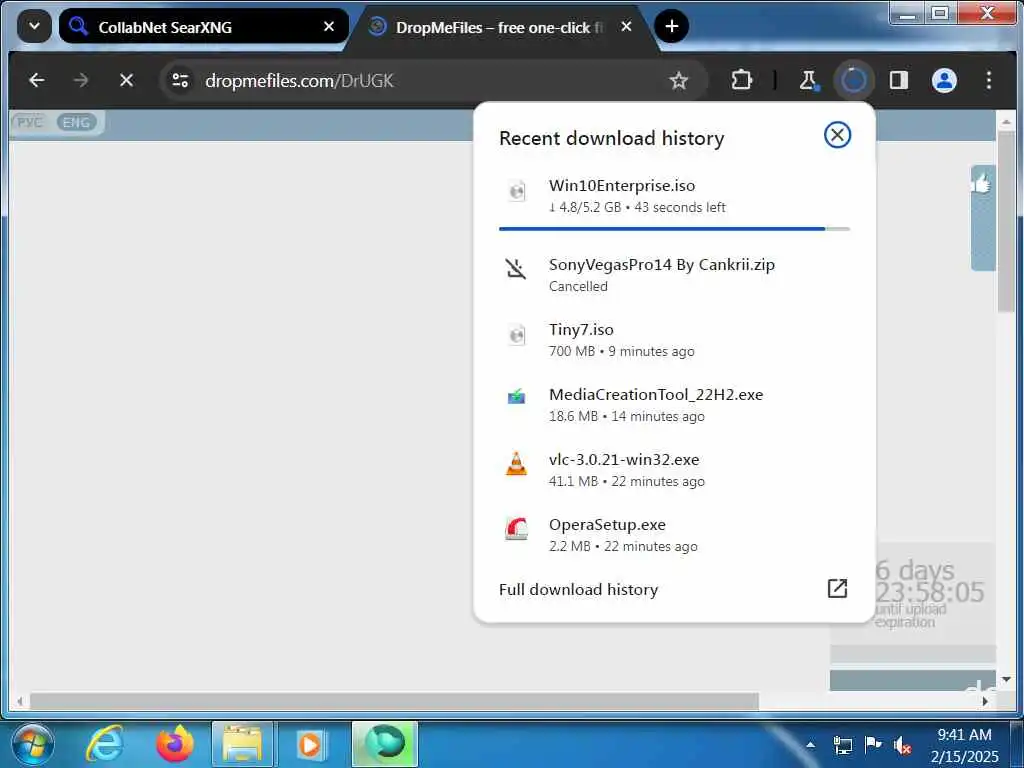
Task: Click the horizontal scrollbar thumb
Action: click(394, 701)
